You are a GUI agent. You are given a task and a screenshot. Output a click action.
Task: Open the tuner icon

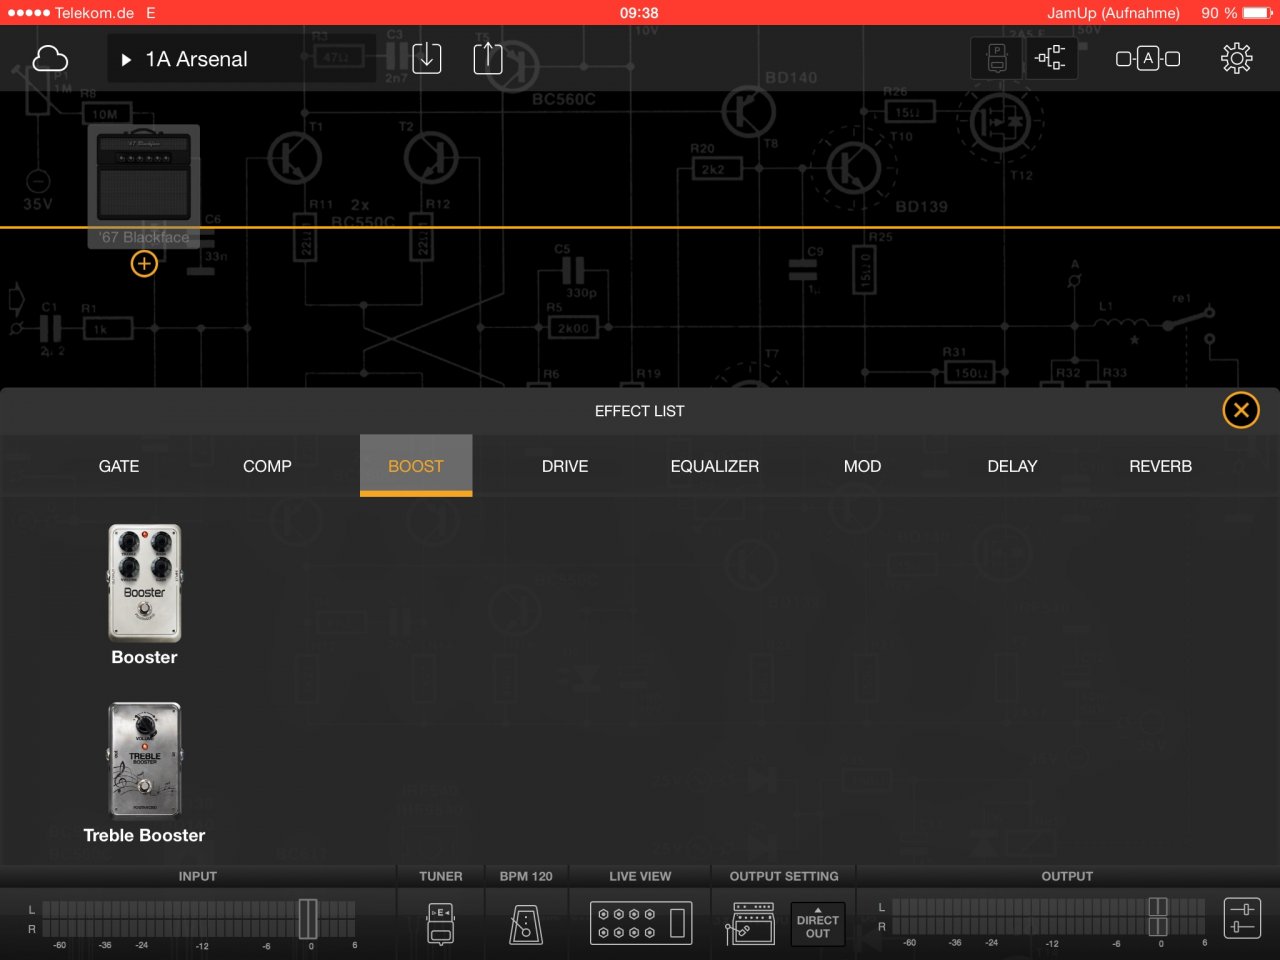(441, 923)
